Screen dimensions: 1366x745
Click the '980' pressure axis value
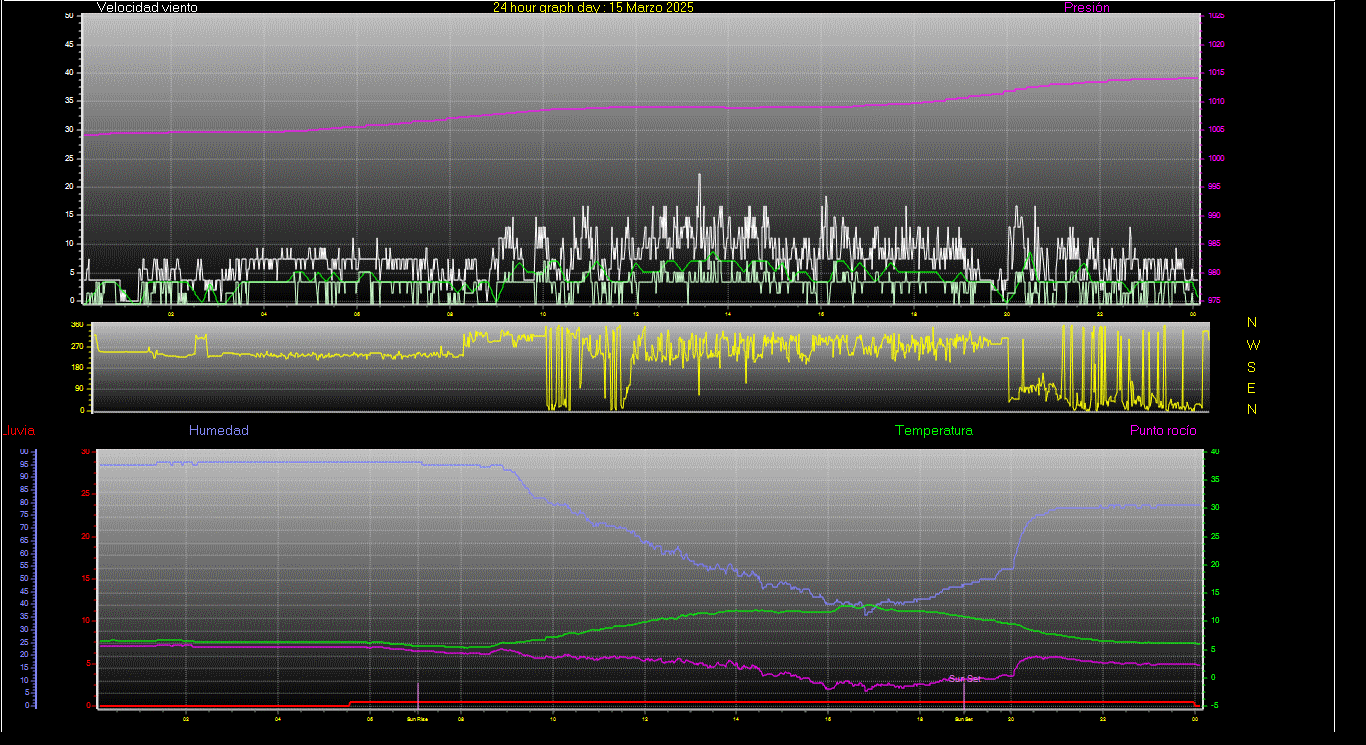(x=1214, y=272)
